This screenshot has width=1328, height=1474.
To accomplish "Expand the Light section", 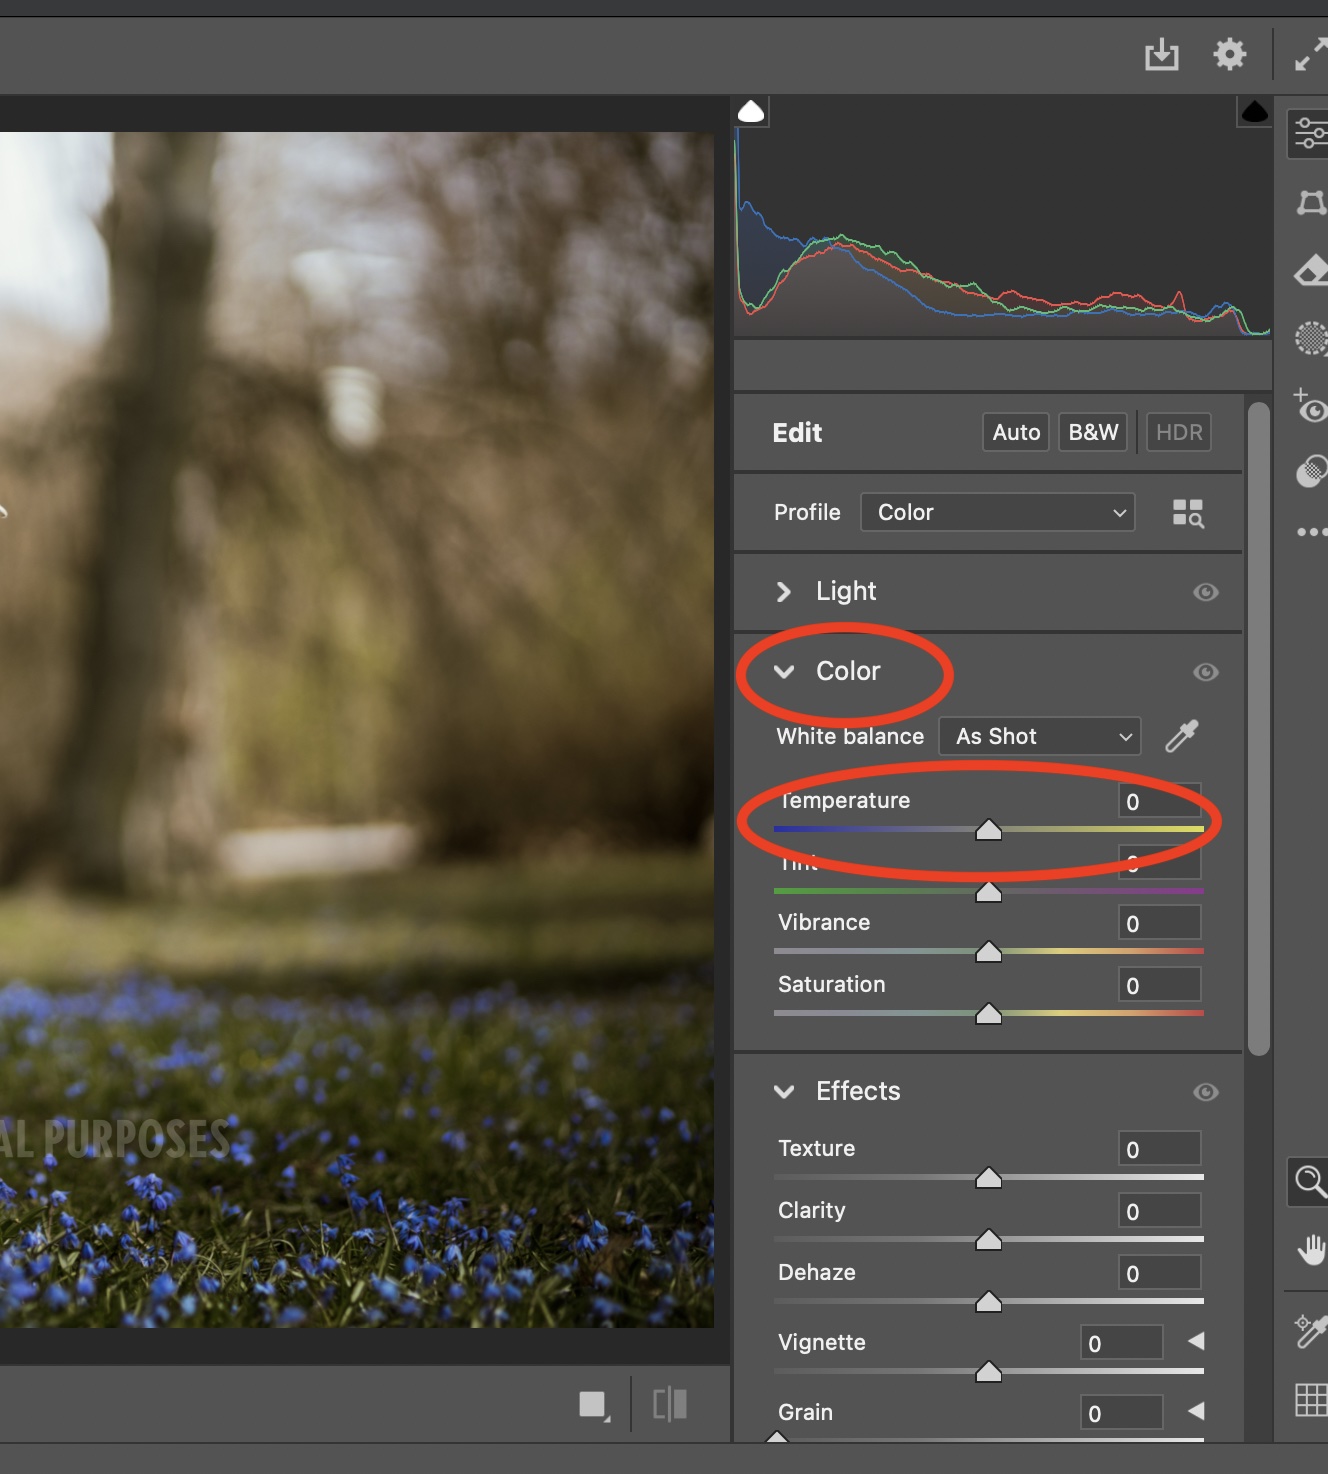I will click(x=784, y=592).
